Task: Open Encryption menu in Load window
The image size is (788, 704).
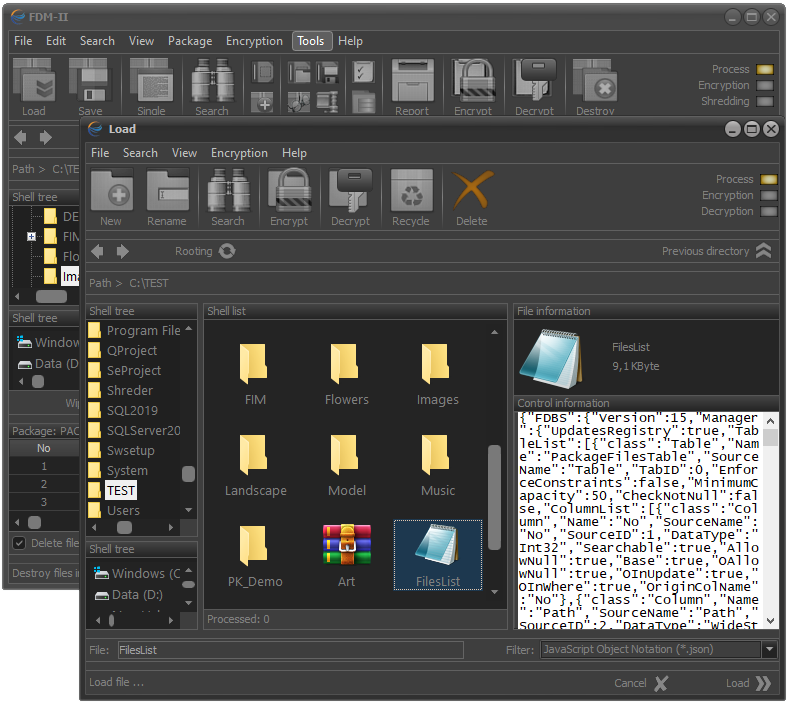Action: 239,153
